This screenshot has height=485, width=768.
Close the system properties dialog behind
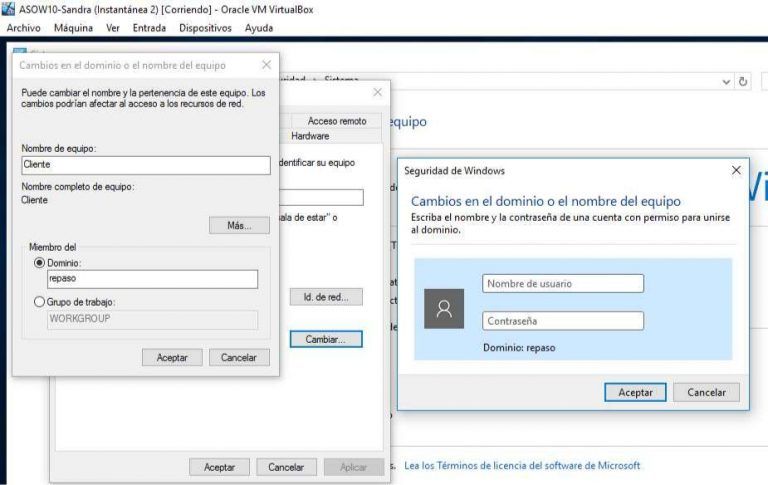tap(377, 92)
